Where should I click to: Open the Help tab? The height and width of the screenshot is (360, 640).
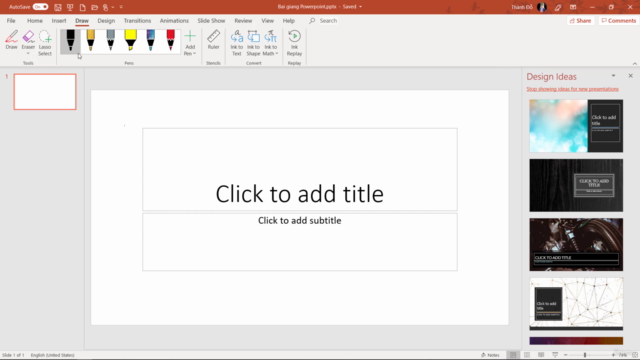[x=289, y=20]
